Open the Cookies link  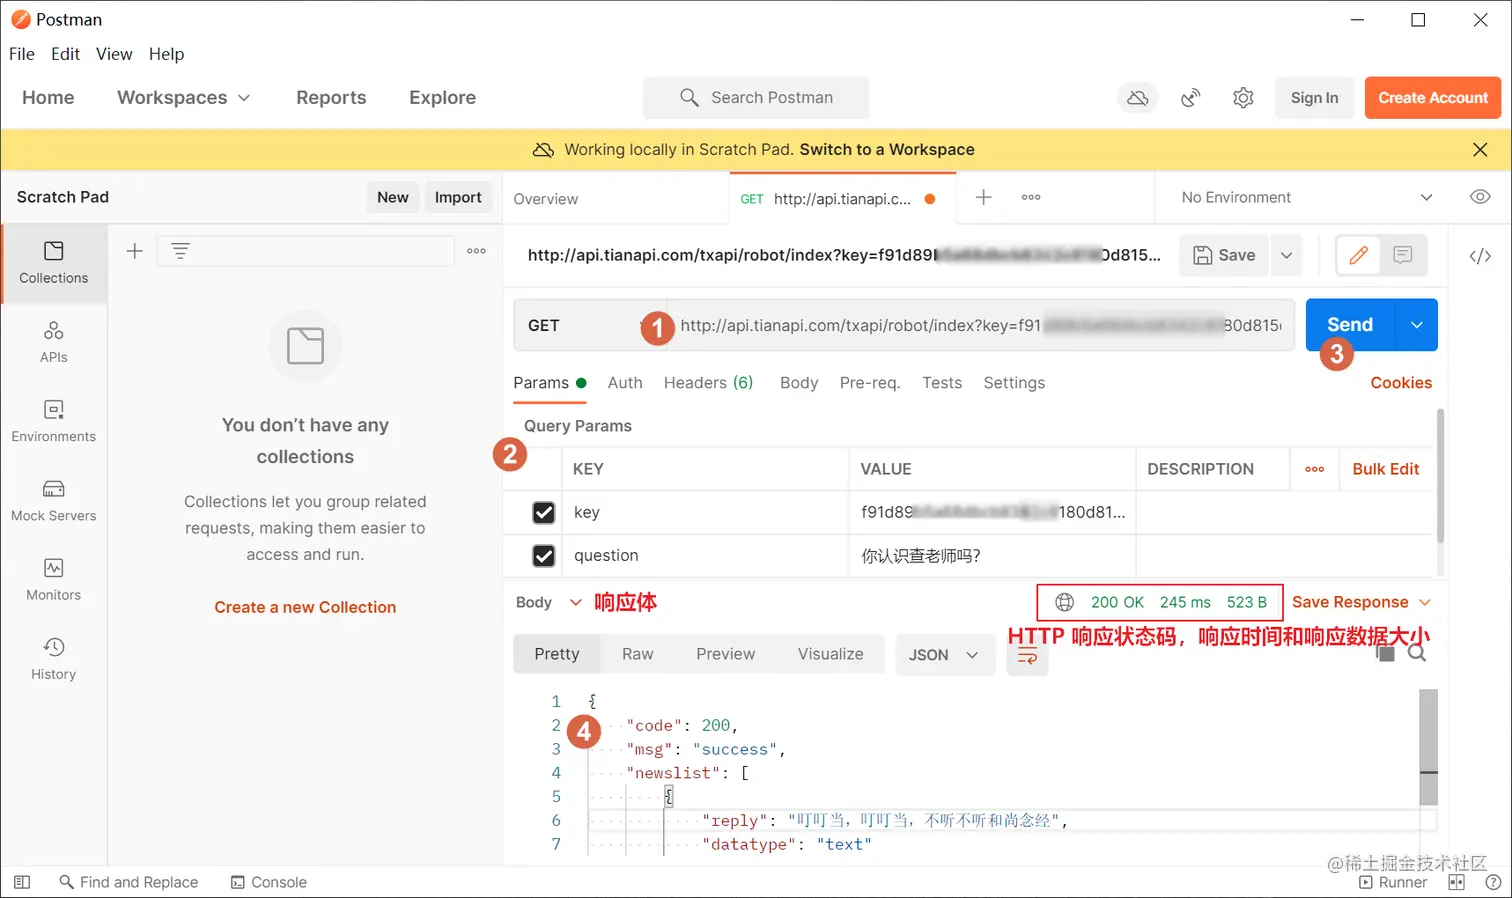pos(1401,383)
